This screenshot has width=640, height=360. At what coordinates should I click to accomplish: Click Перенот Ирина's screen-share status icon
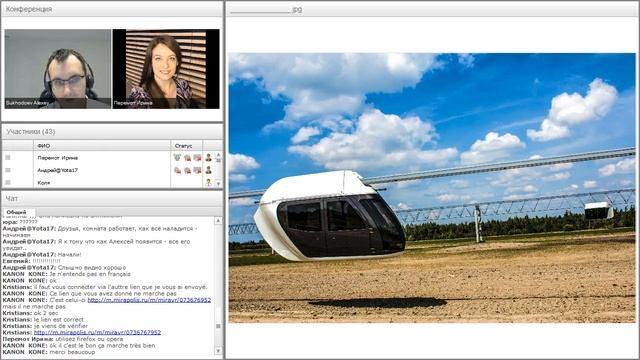[x=197, y=158]
